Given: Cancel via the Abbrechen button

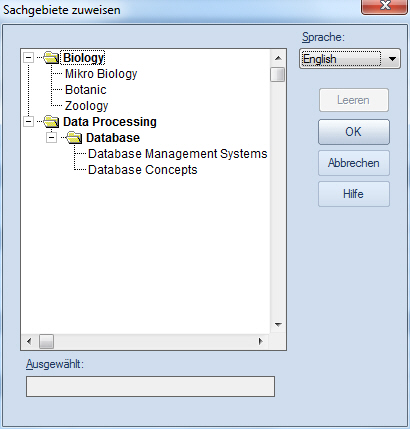Looking at the screenshot, I should point(354,163).
